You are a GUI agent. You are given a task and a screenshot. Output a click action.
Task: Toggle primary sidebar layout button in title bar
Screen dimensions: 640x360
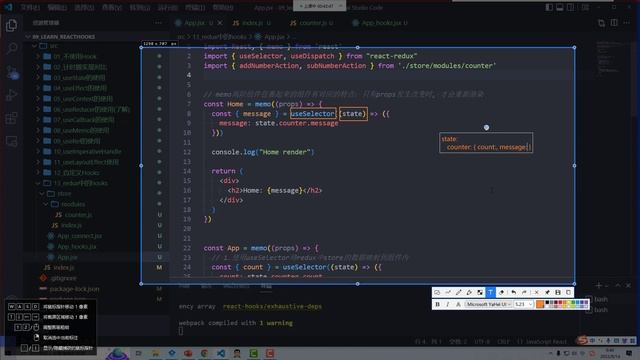coord(549,7)
